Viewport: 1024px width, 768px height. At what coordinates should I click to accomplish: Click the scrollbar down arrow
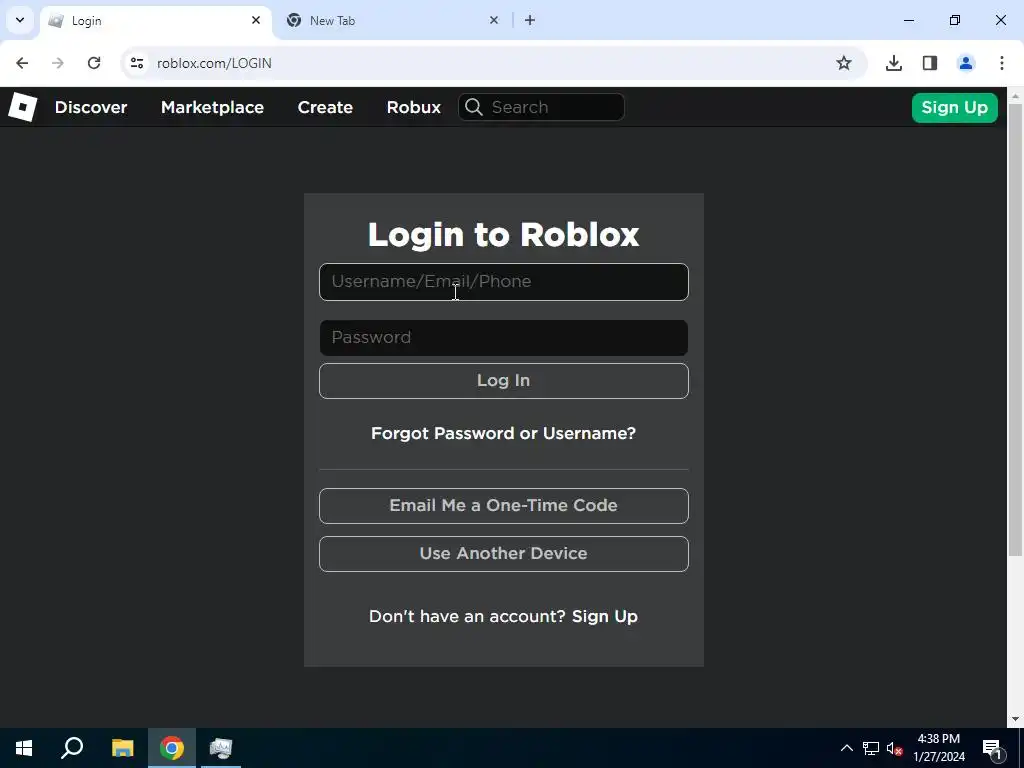[x=1015, y=719]
